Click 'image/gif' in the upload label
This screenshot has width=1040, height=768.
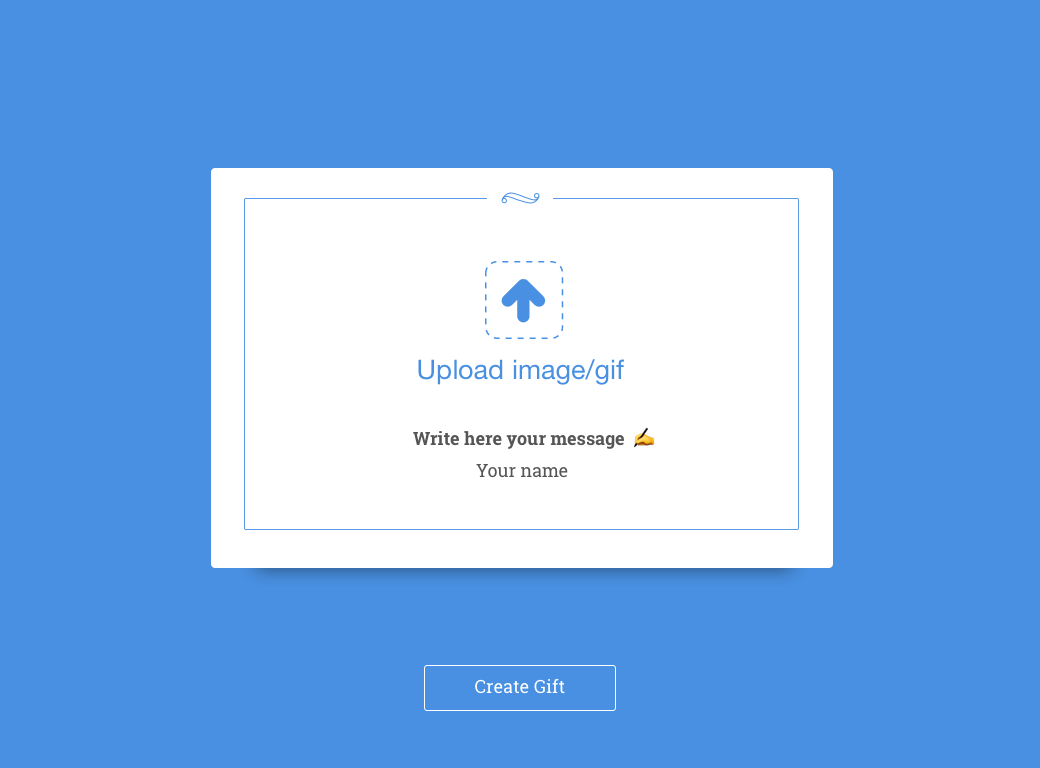tap(568, 370)
